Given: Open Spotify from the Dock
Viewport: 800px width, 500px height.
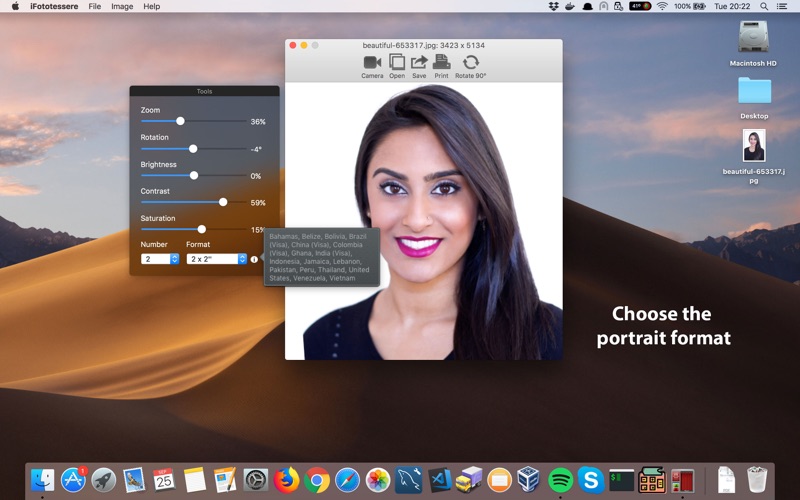Looking at the screenshot, I should pyautogui.click(x=560, y=480).
